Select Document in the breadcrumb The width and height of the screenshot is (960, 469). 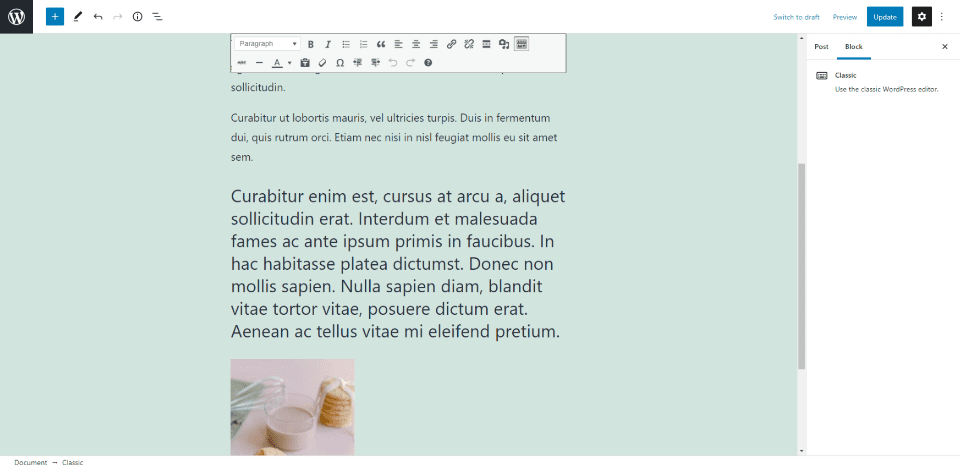(31, 463)
